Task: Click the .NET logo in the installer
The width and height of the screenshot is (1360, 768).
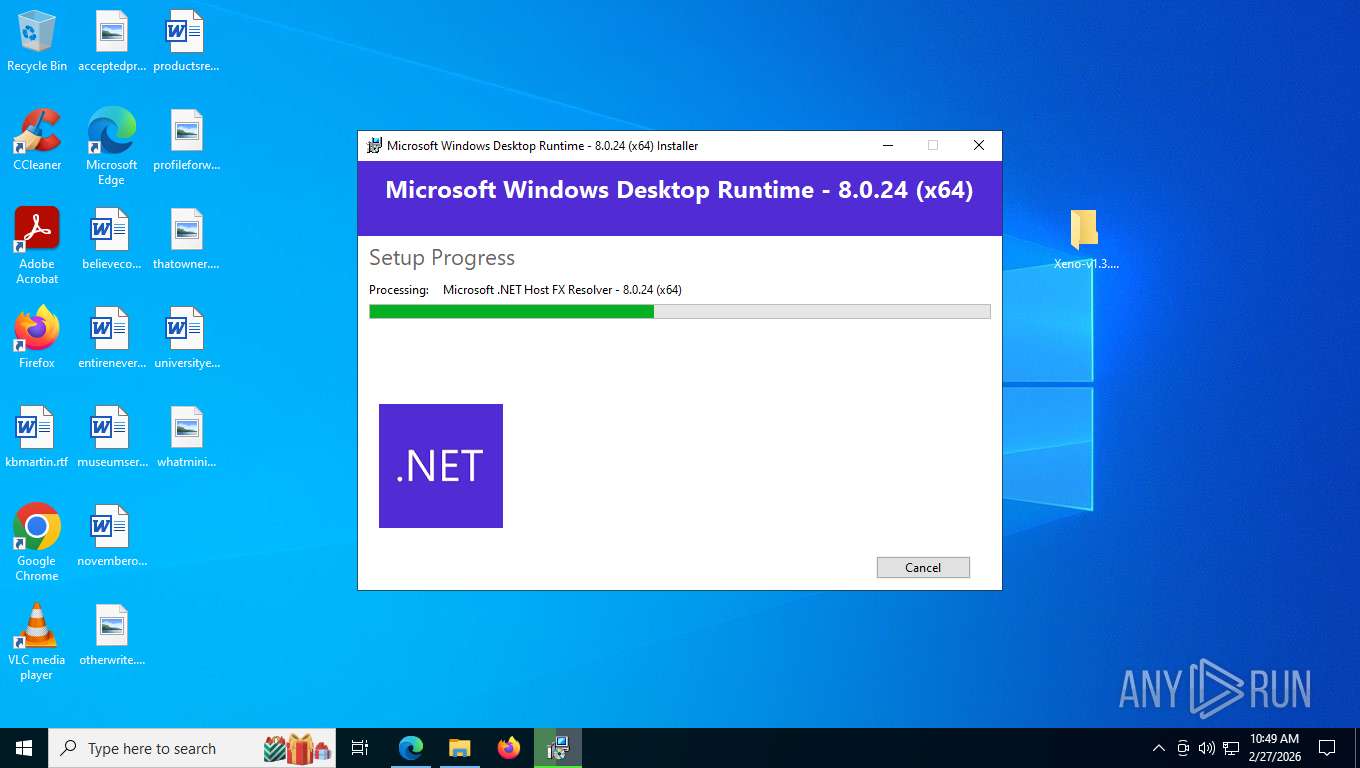Action: 441,466
